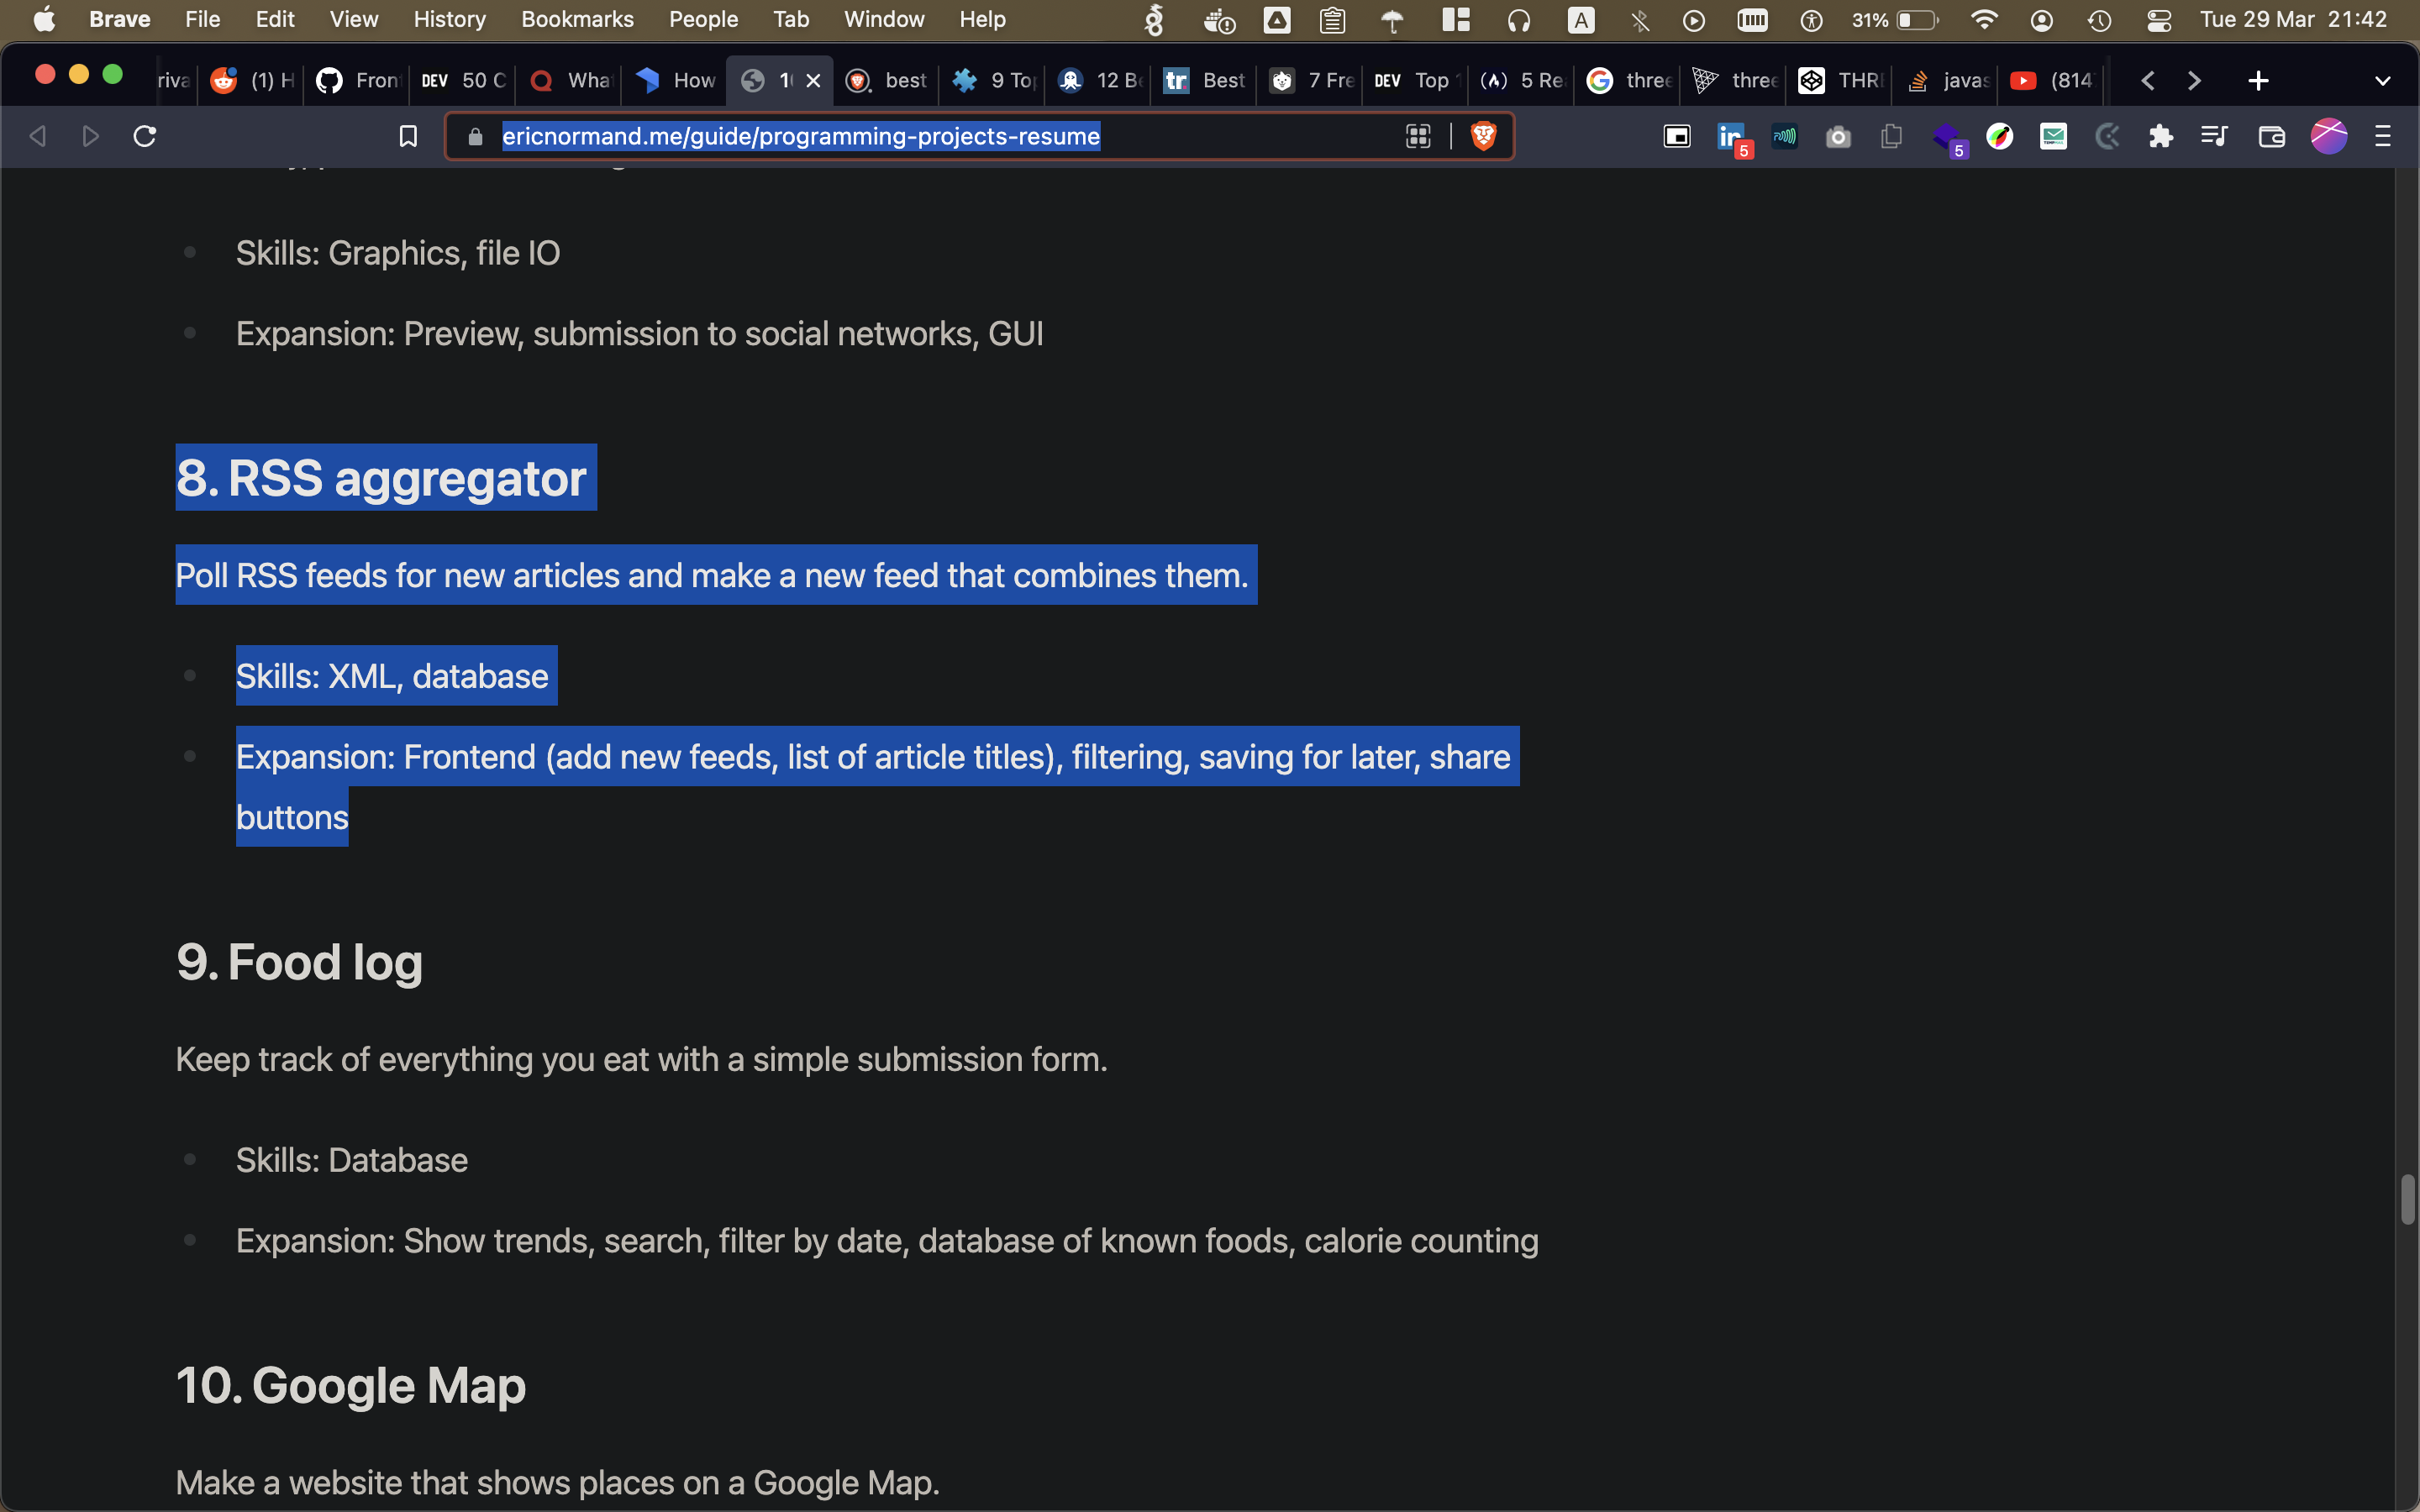Image resolution: width=2420 pixels, height=1512 pixels.
Task: Open a new tab with the plus button
Action: pyautogui.click(x=2258, y=81)
